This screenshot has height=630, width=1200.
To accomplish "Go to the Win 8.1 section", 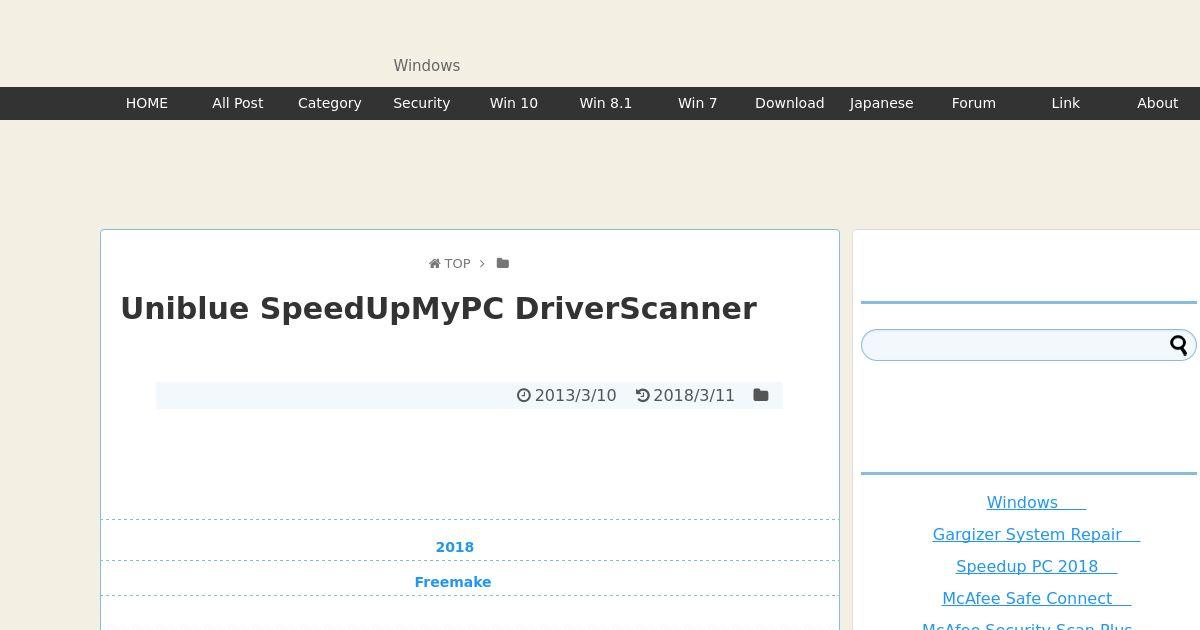I will coord(606,103).
